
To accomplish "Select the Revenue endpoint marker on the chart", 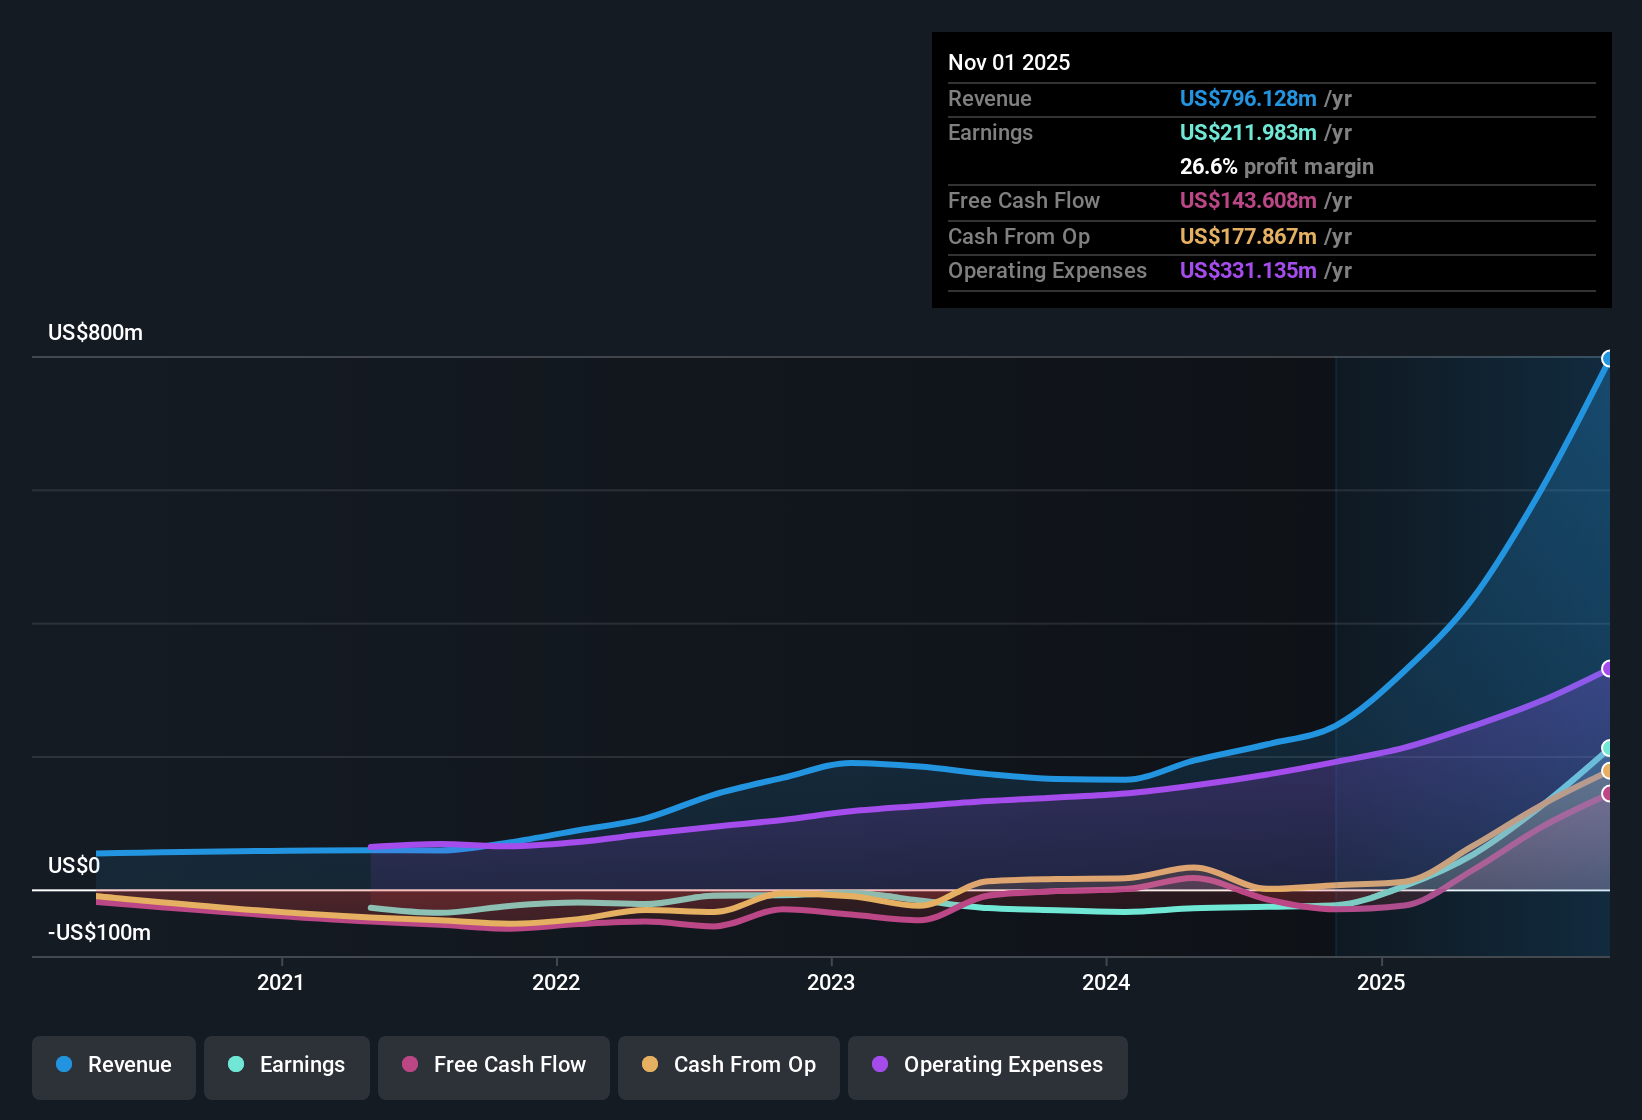I will [x=1608, y=358].
